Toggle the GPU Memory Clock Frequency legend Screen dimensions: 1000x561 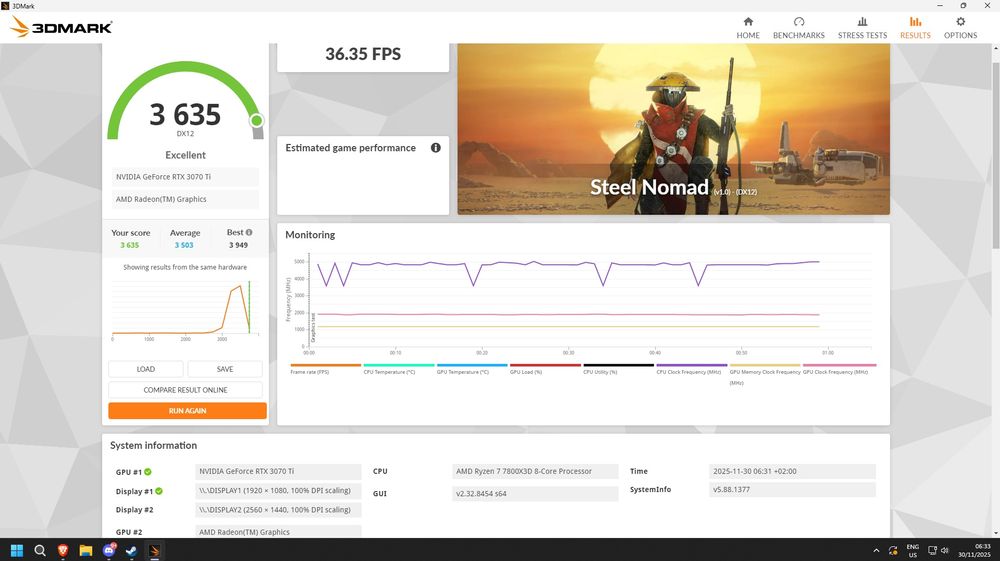[x=765, y=374]
